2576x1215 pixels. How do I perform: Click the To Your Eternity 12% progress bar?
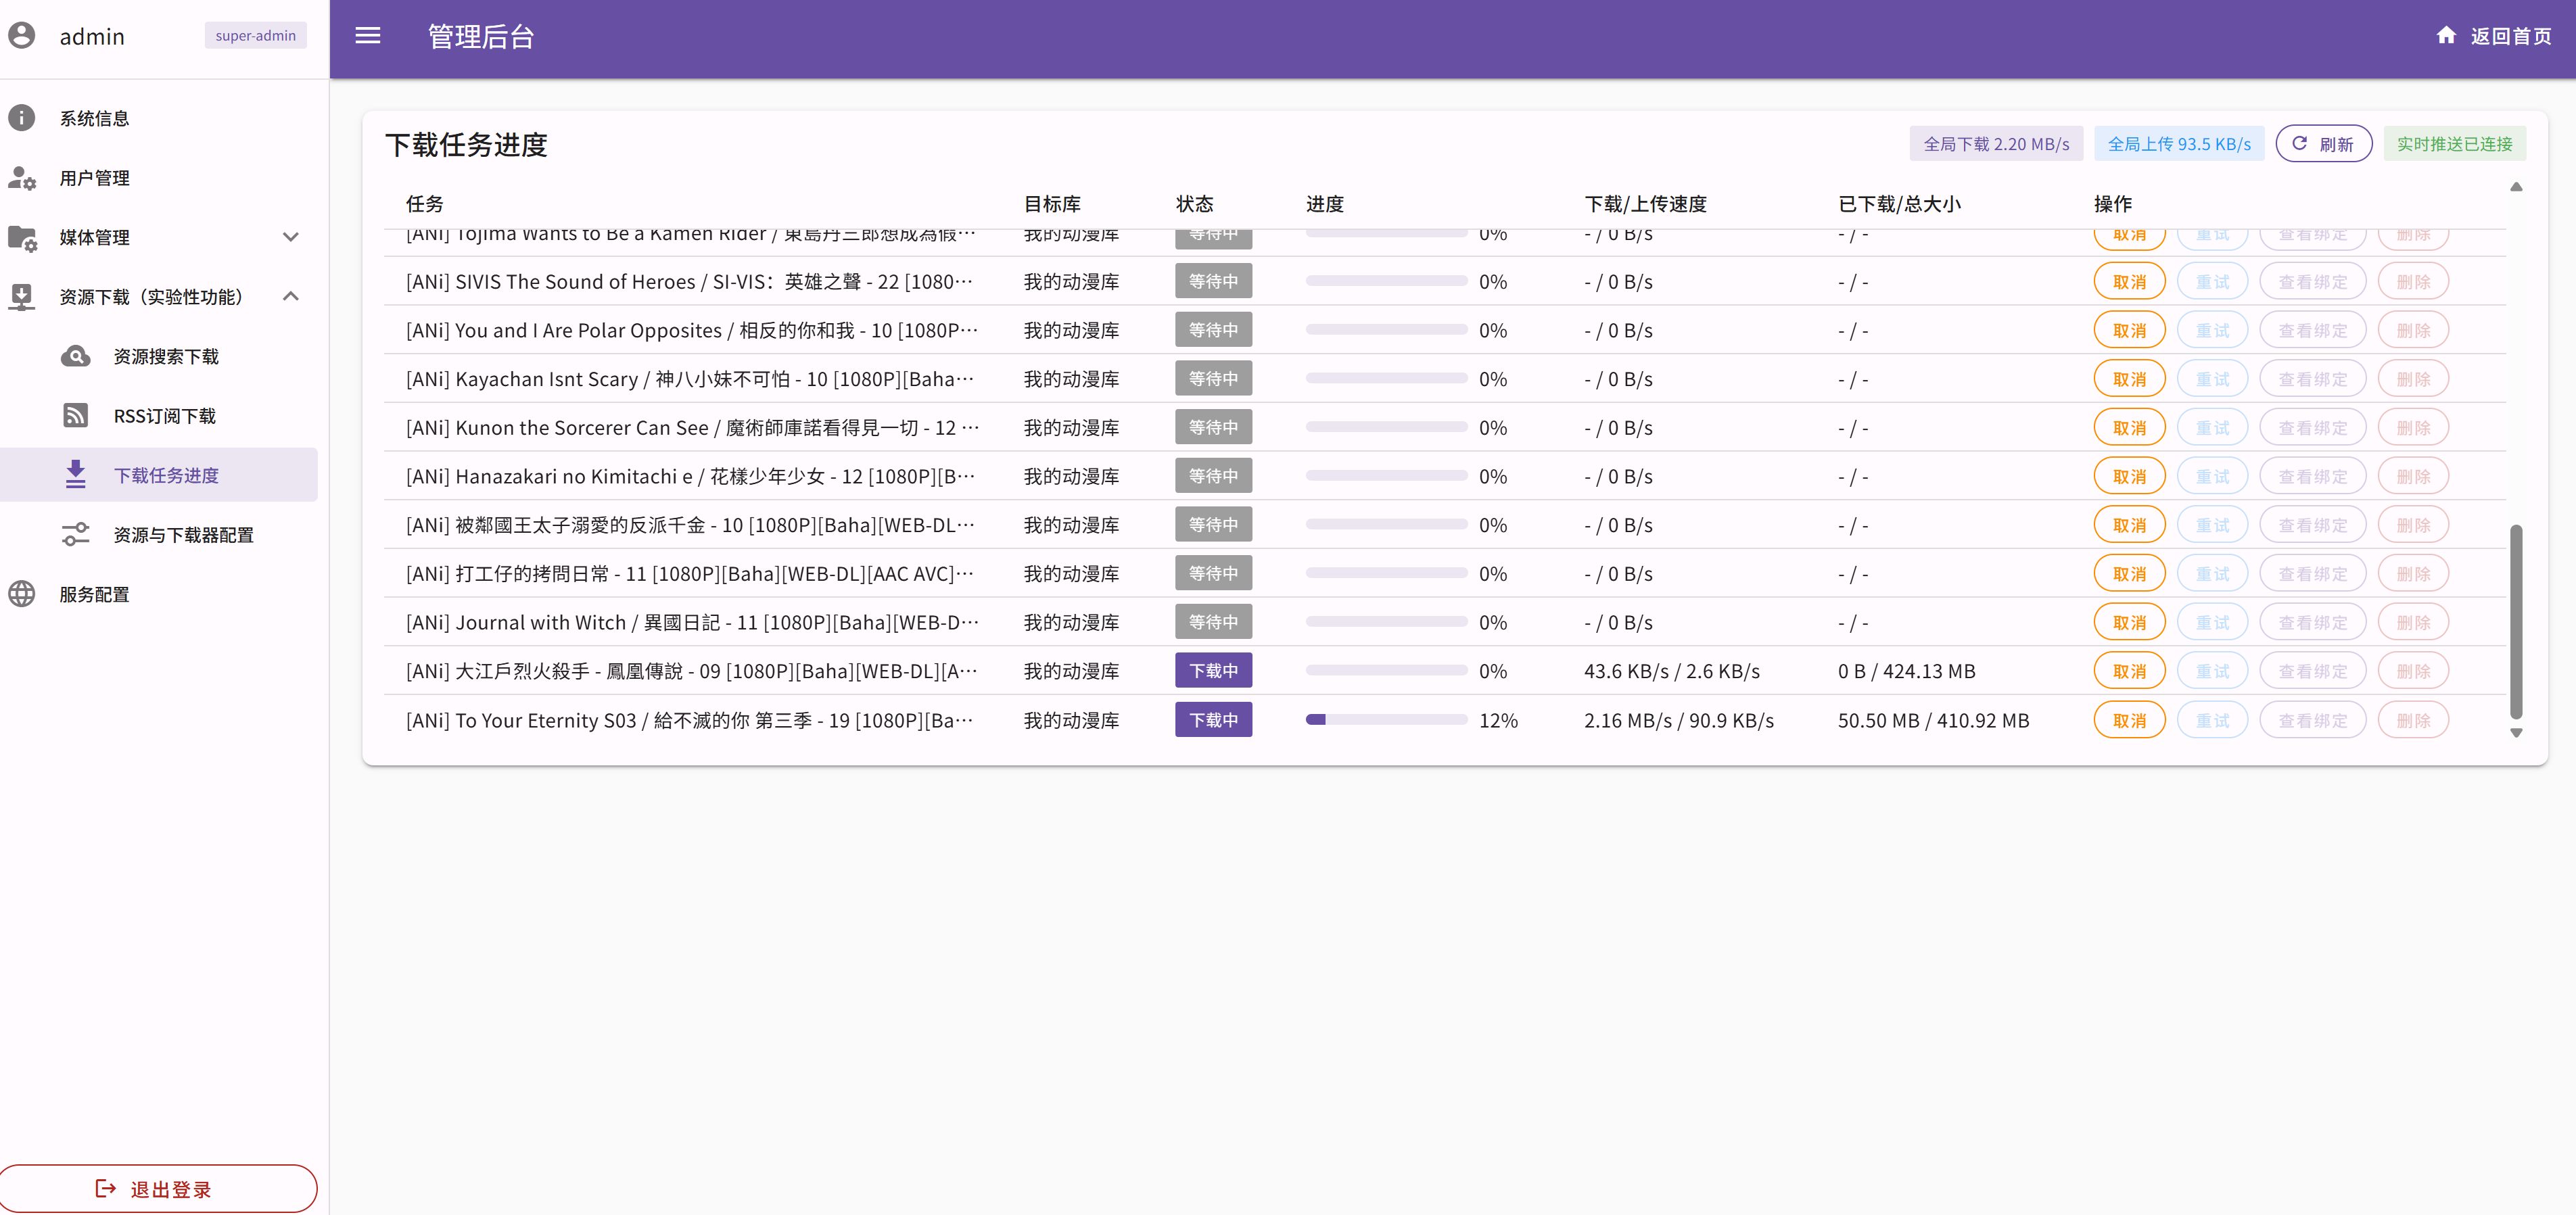coord(1386,720)
